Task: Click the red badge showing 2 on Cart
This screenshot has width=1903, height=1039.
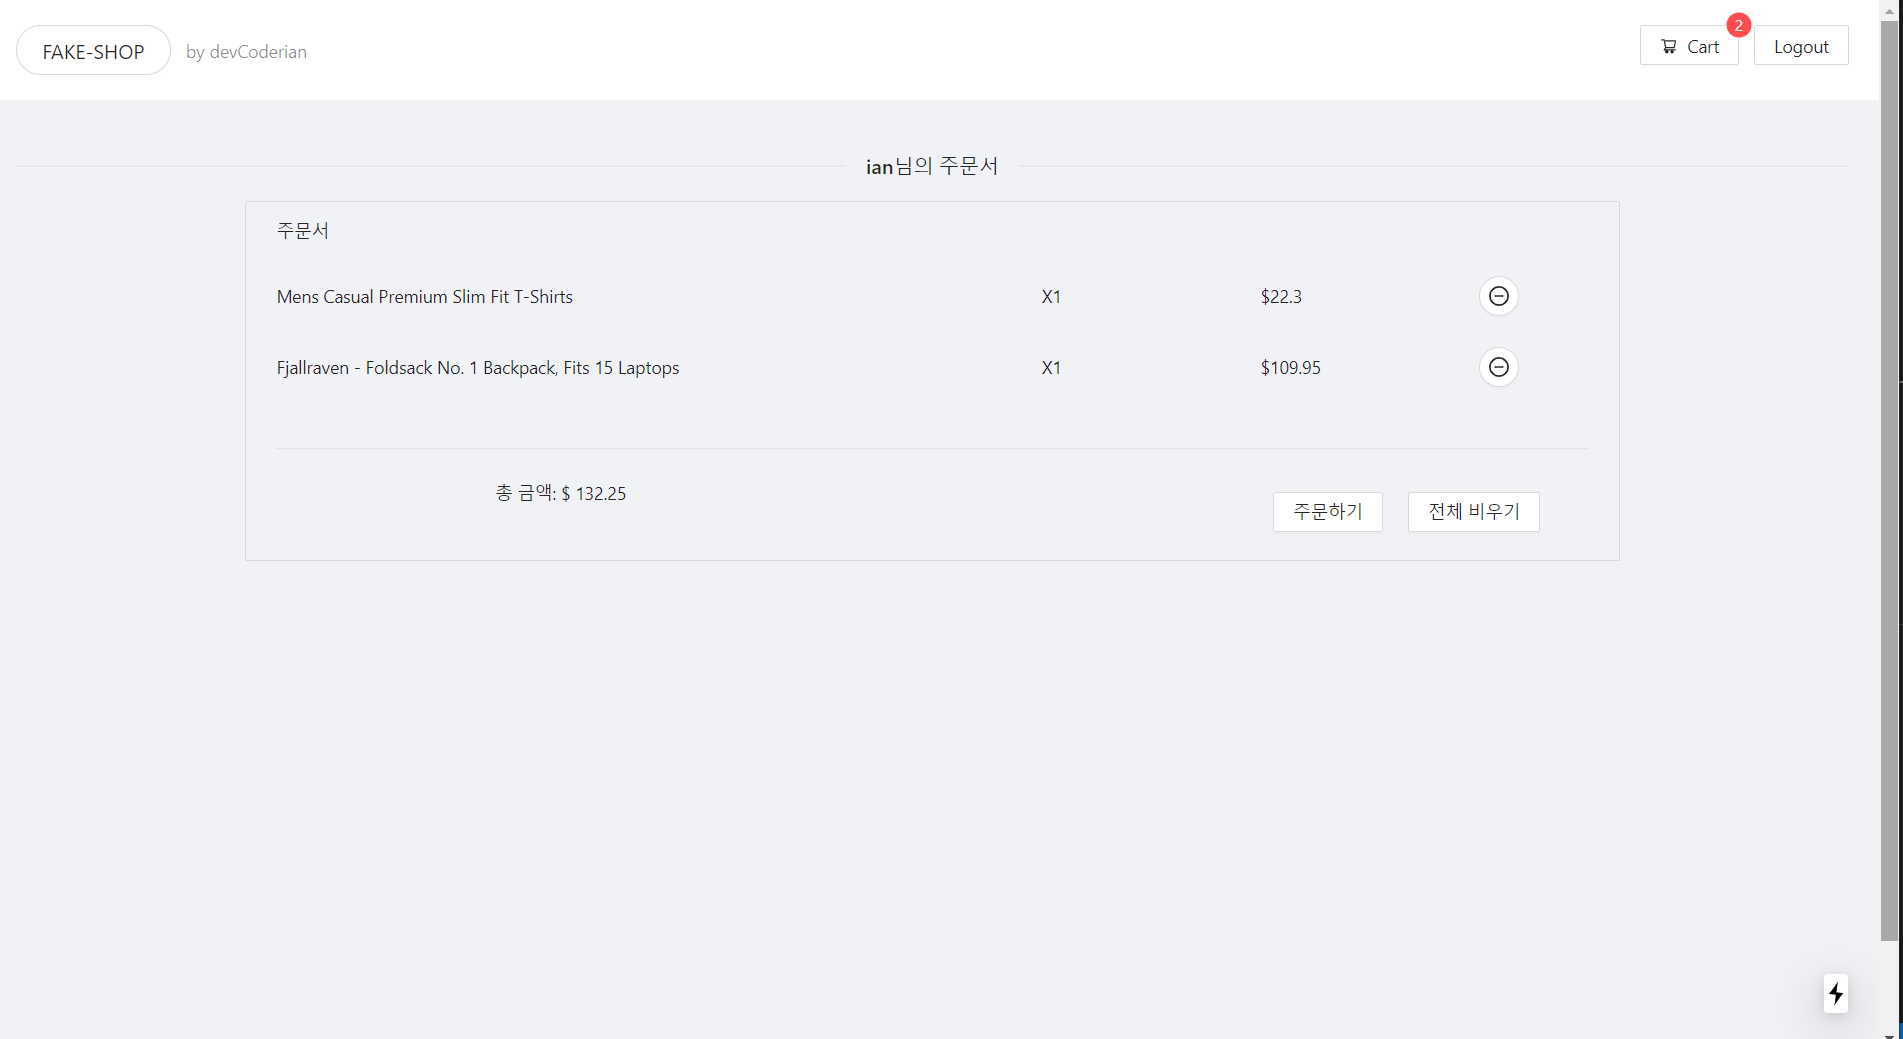Action: [x=1739, y=26]
